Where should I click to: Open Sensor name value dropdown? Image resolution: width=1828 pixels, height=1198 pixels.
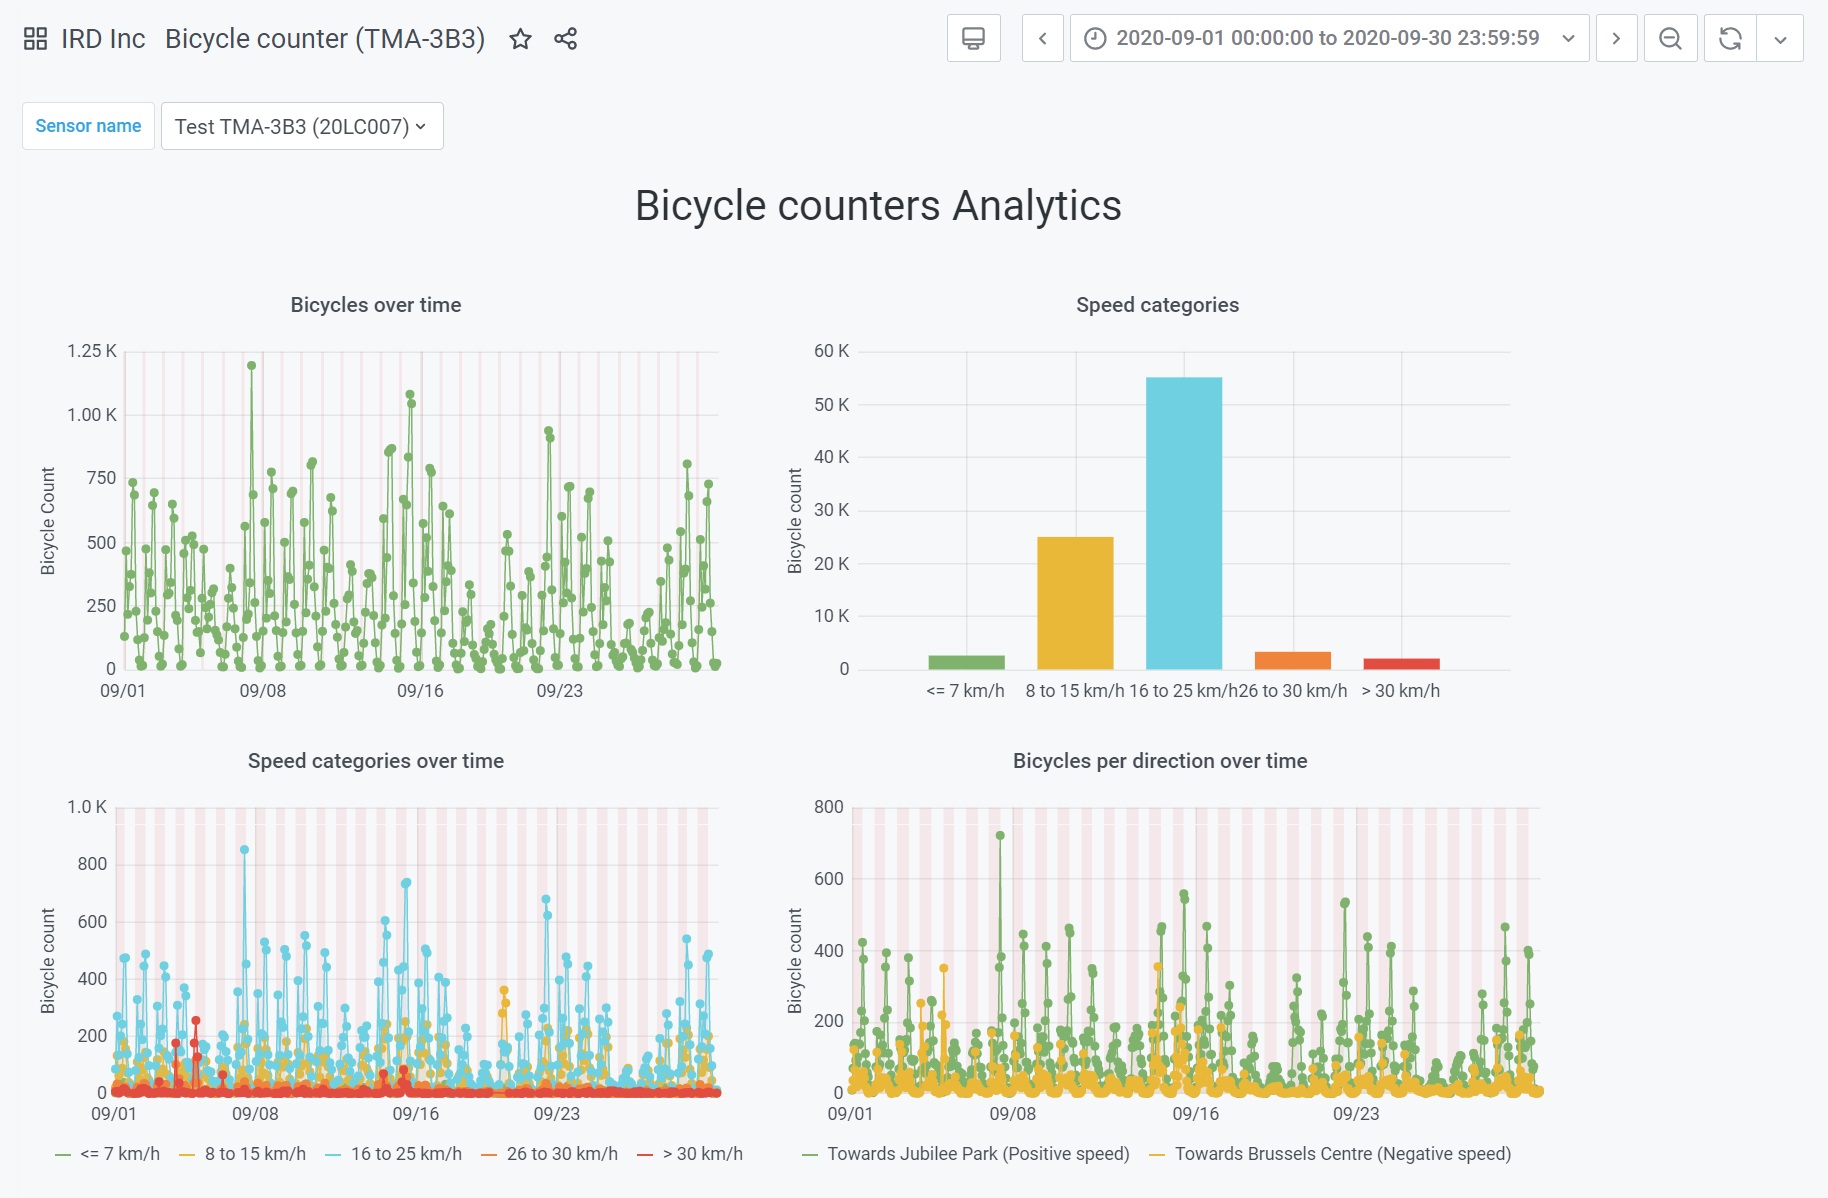302,126
